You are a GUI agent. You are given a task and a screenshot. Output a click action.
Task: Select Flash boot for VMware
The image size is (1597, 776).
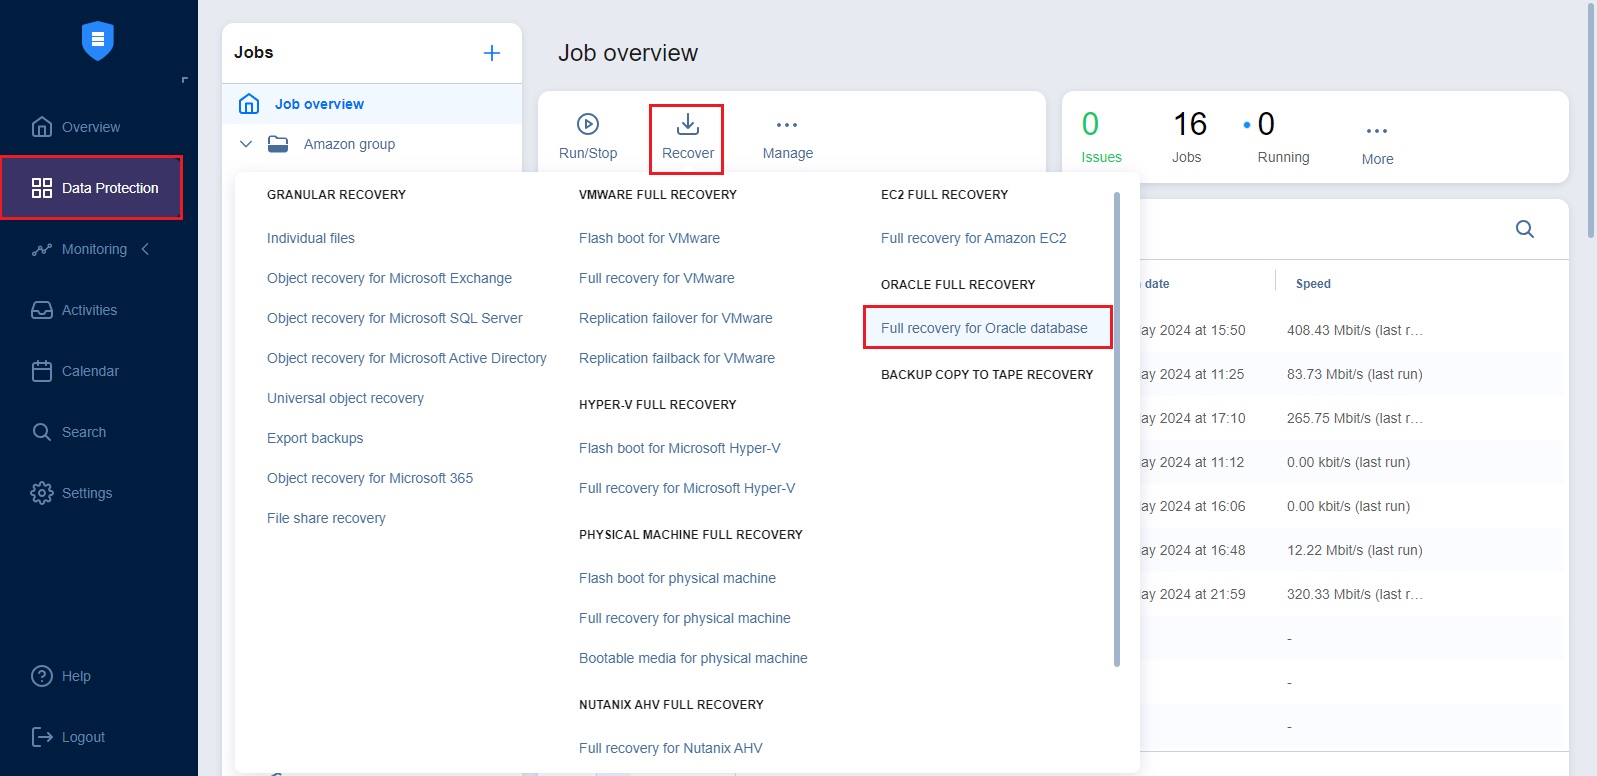[x=649, y=238]
